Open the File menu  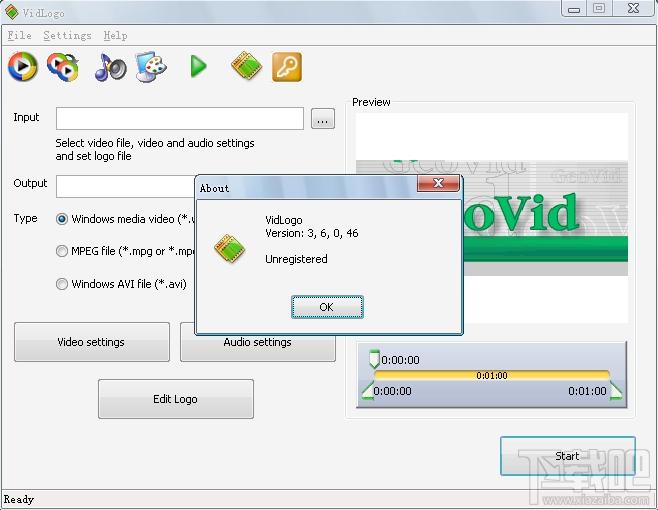tap(19, 36)
